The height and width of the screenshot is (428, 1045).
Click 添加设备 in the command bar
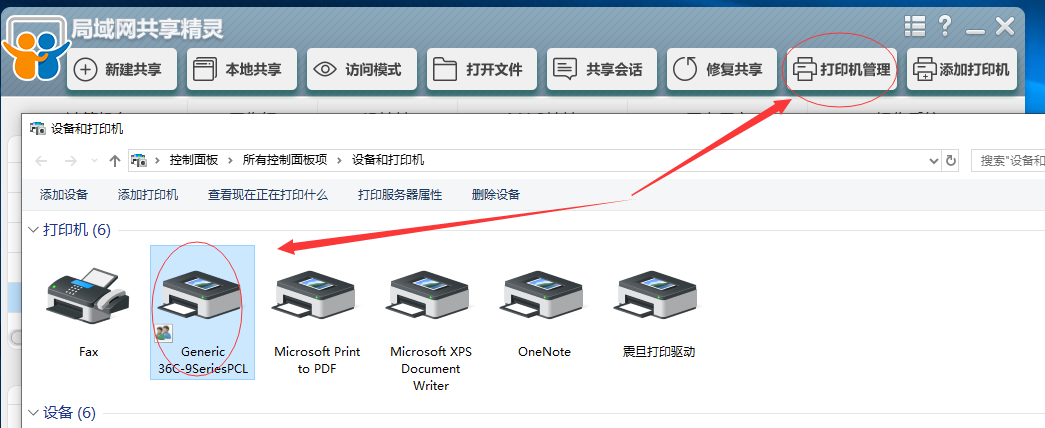(64, 195)
